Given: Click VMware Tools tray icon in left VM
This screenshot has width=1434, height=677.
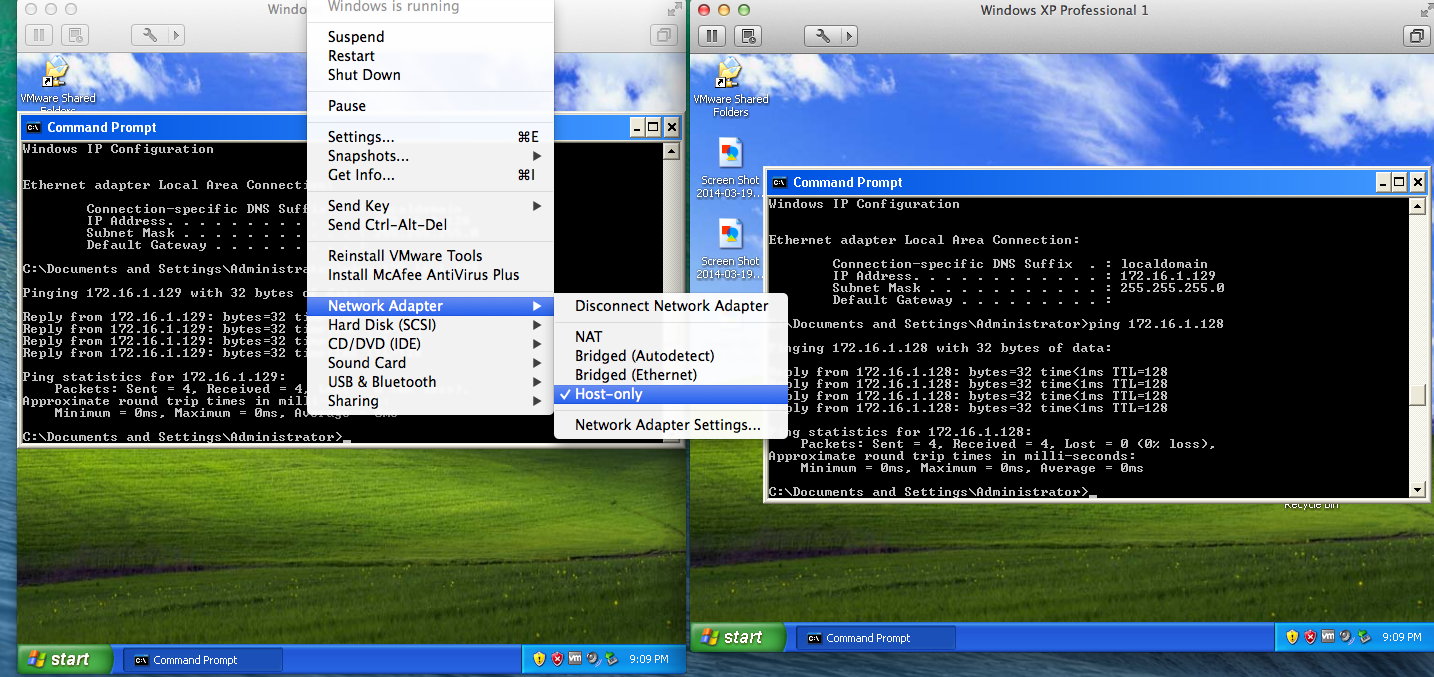Looking at the screenshot, I should [575, 659].
